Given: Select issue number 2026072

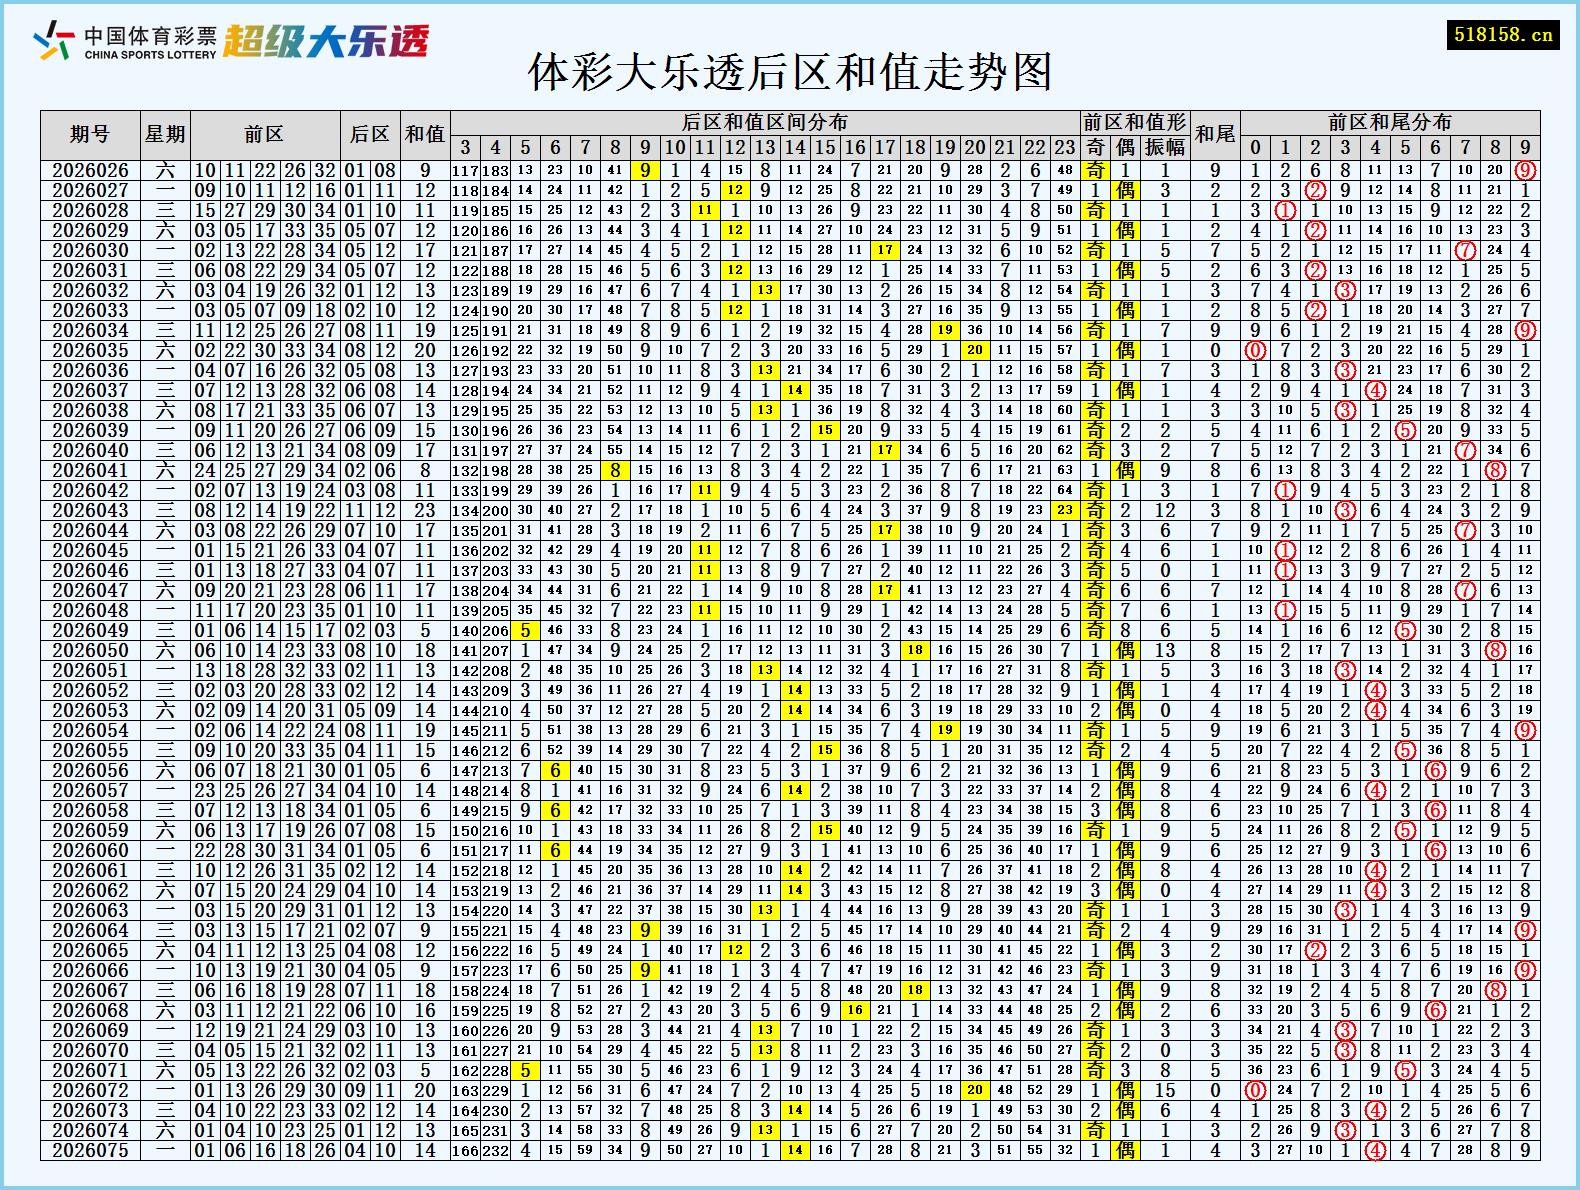Looking at the screenshot, I should click(x=90, y=1090).
